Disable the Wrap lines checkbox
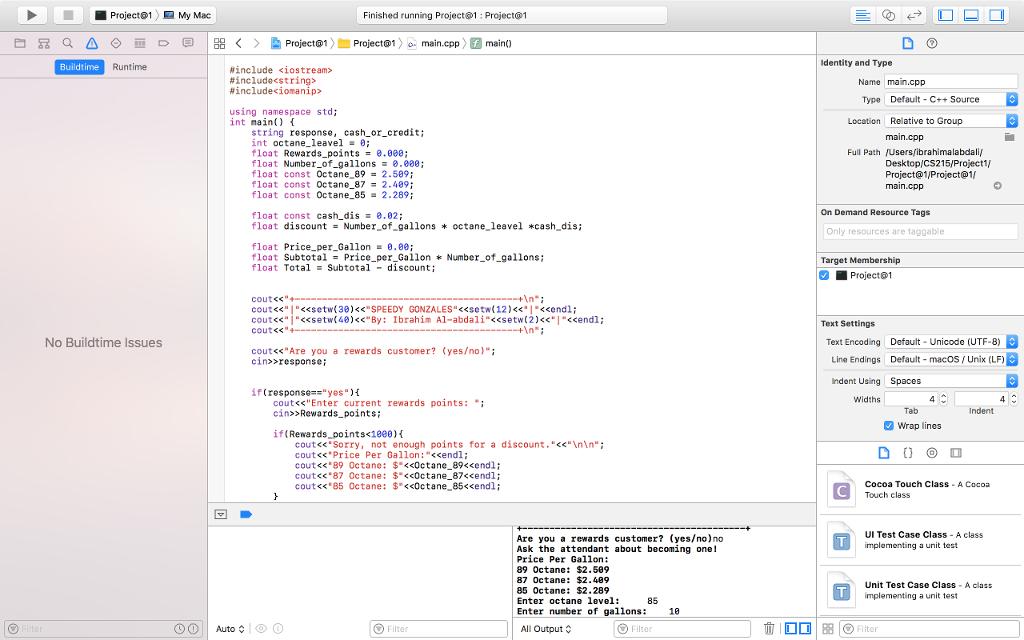This screenshot has height=640, width=1024. point(888,426)
